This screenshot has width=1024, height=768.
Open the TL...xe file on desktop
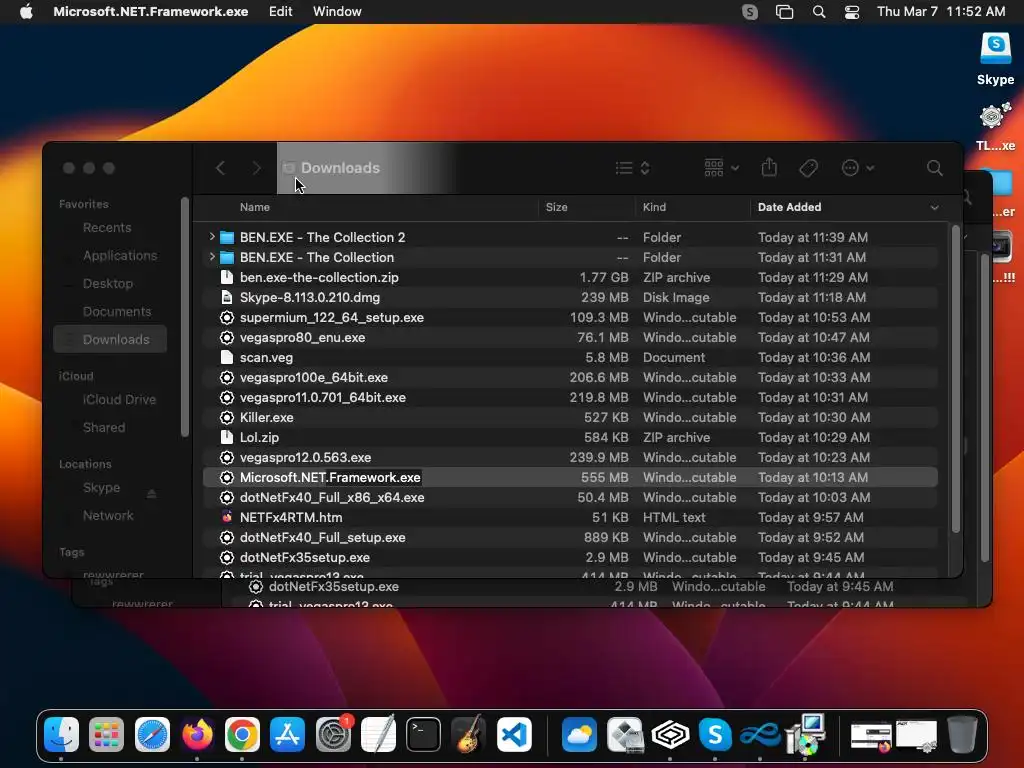pos(995,127)
